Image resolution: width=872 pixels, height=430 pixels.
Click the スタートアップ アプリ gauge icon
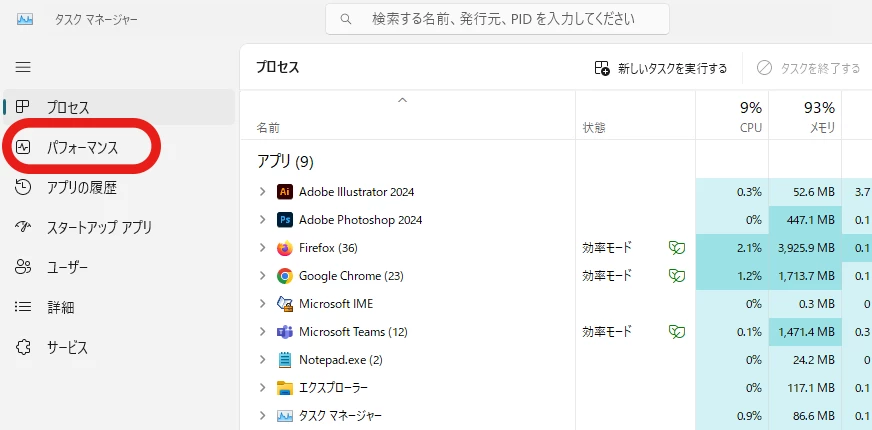click(23, 227)
